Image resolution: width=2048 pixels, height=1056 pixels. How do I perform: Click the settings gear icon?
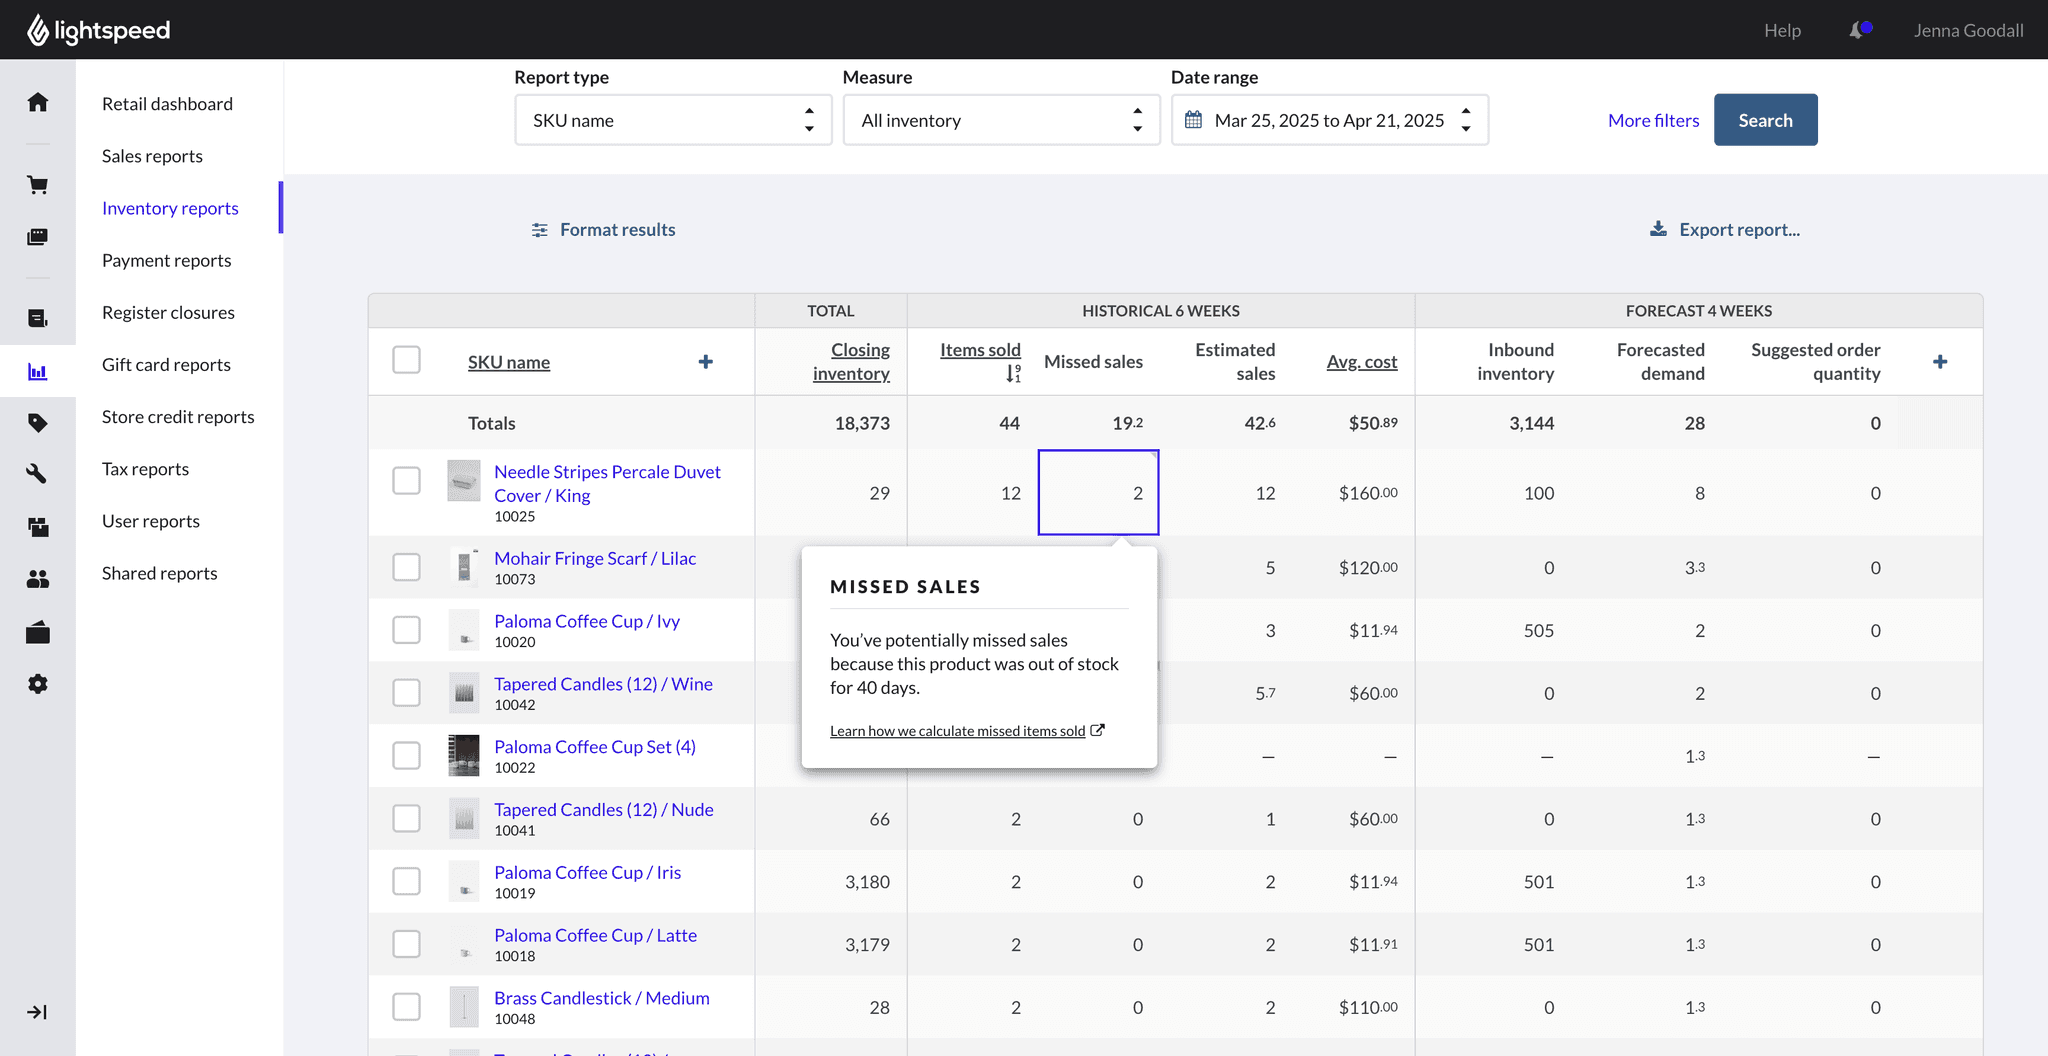[38, 684]
